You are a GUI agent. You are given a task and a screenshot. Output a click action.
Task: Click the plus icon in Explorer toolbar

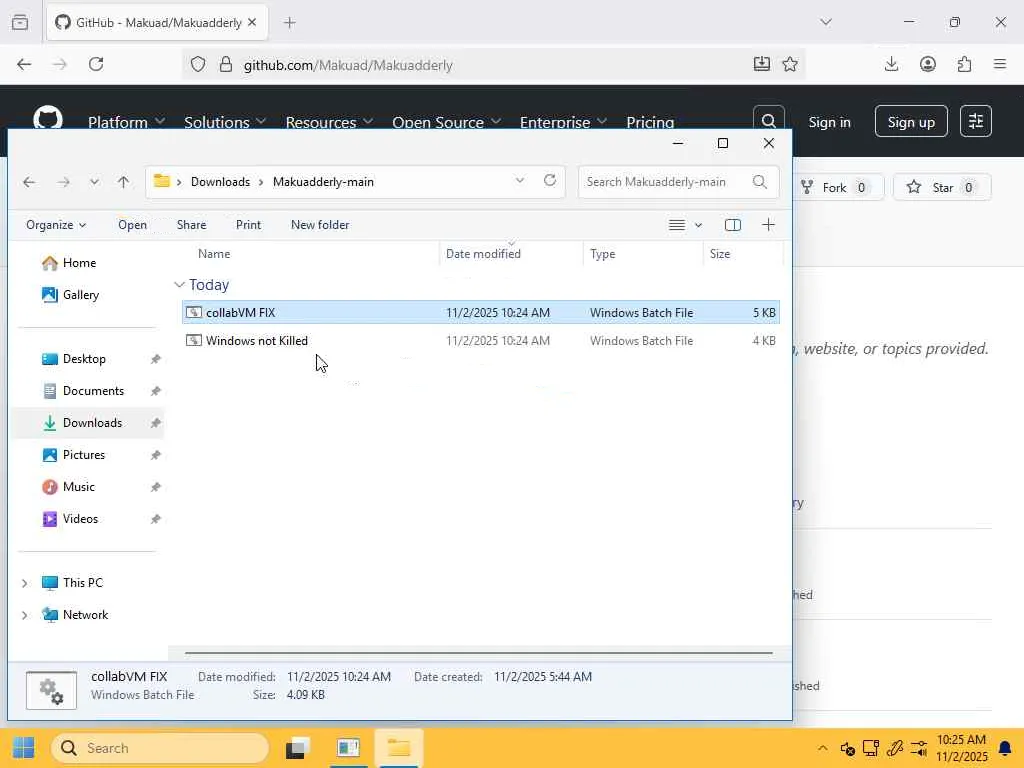pyautogui.click(x=768, y=225)
